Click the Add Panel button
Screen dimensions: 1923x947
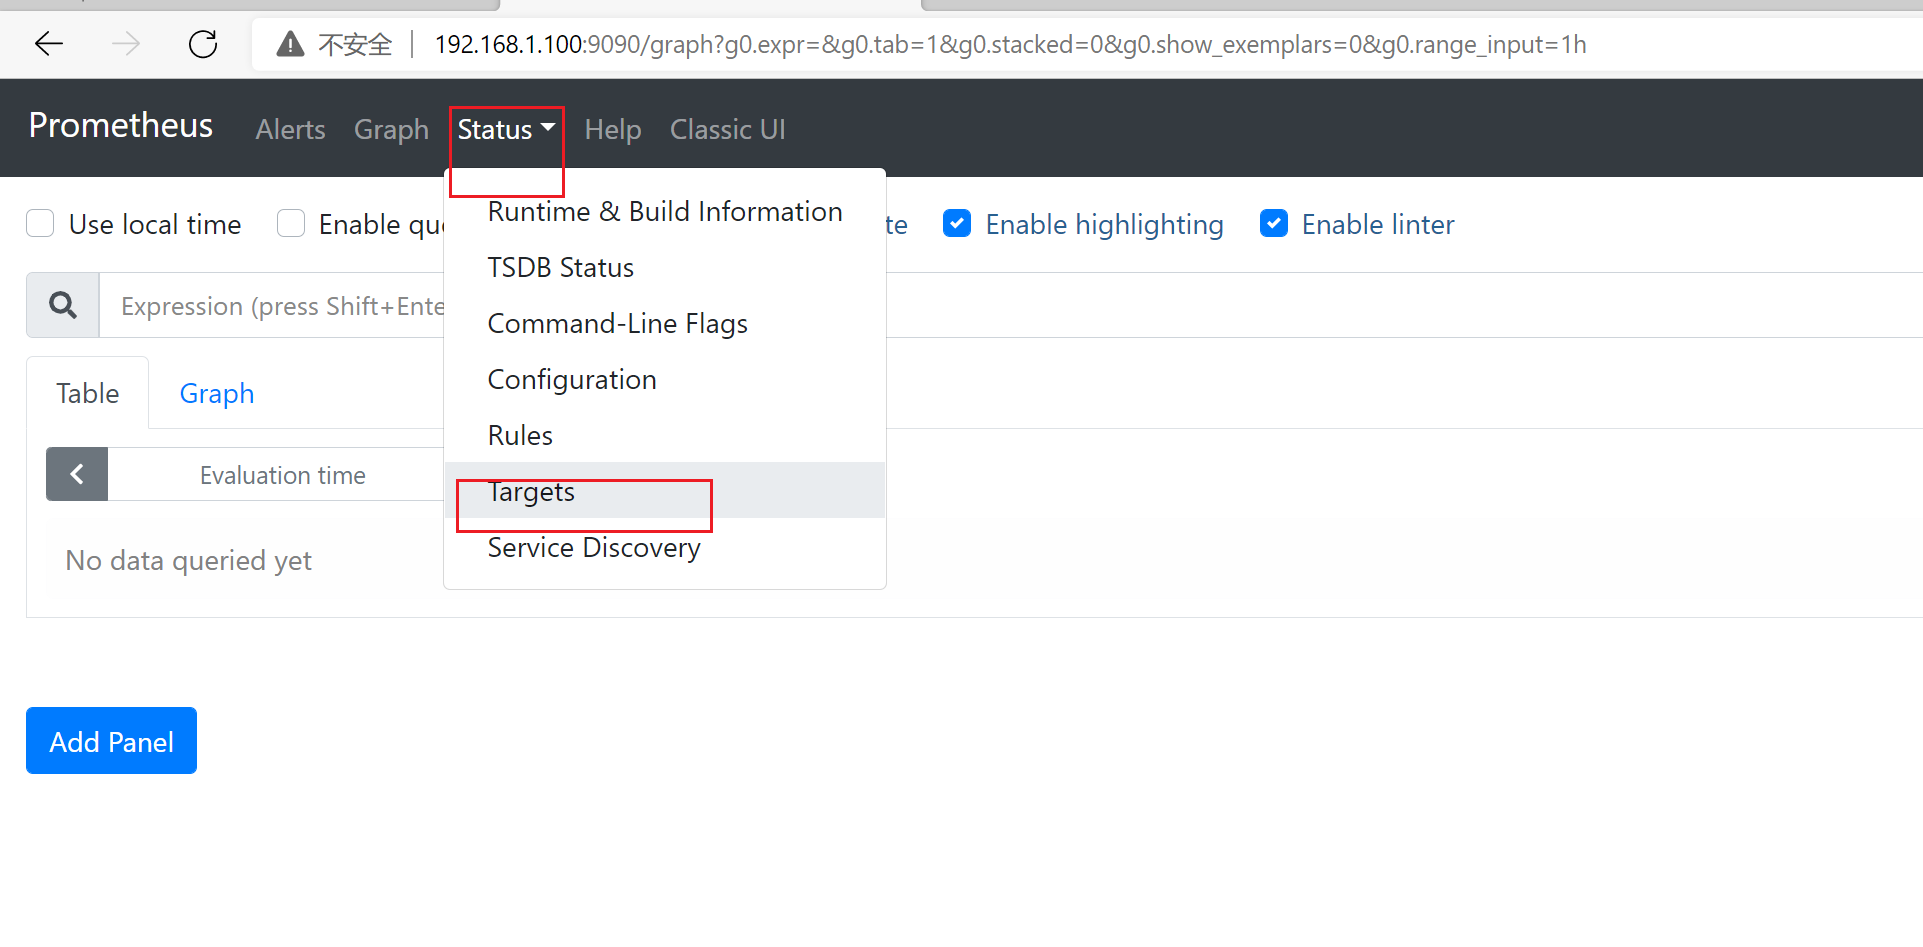pos(111,741)
